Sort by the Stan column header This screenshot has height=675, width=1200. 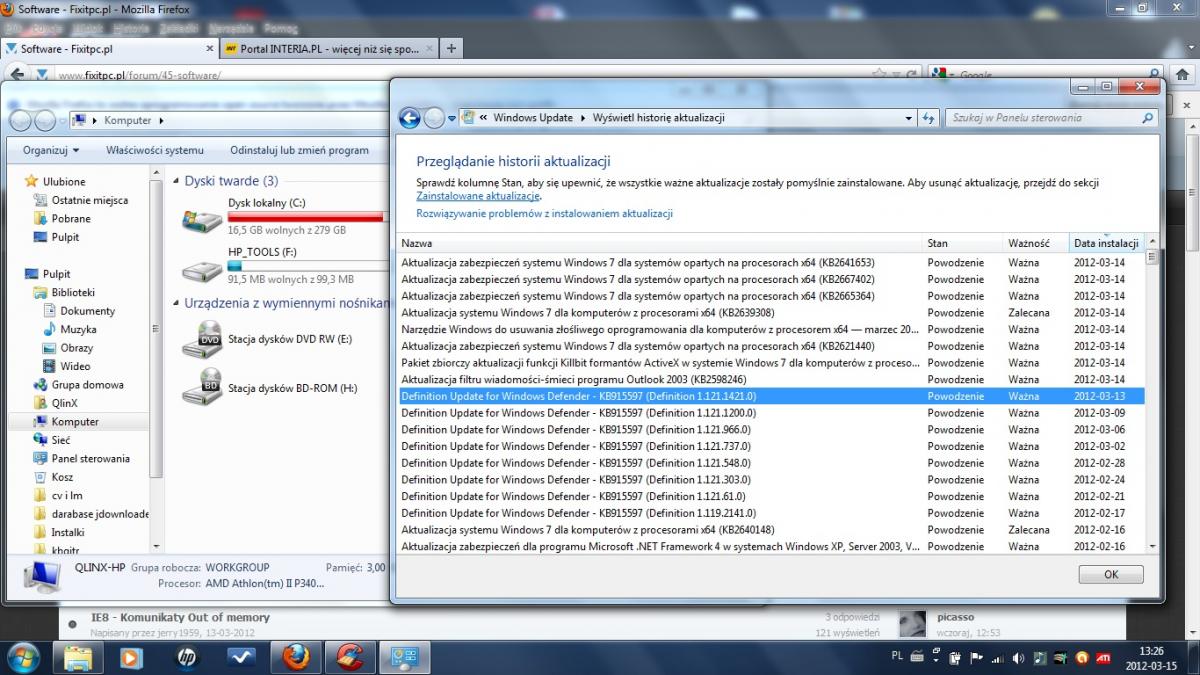(962, 243)
